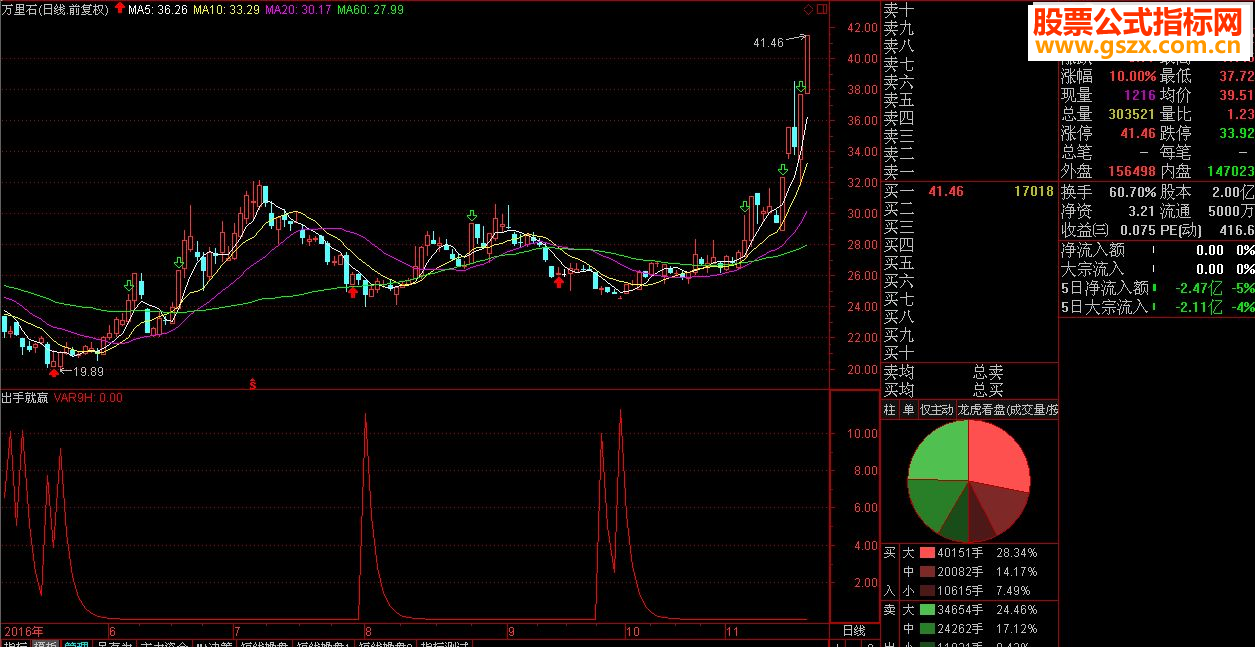The height and width of the screenshot is (647, 1255).
Task: Click the MA20: 30.17 label
Action: 298,9
